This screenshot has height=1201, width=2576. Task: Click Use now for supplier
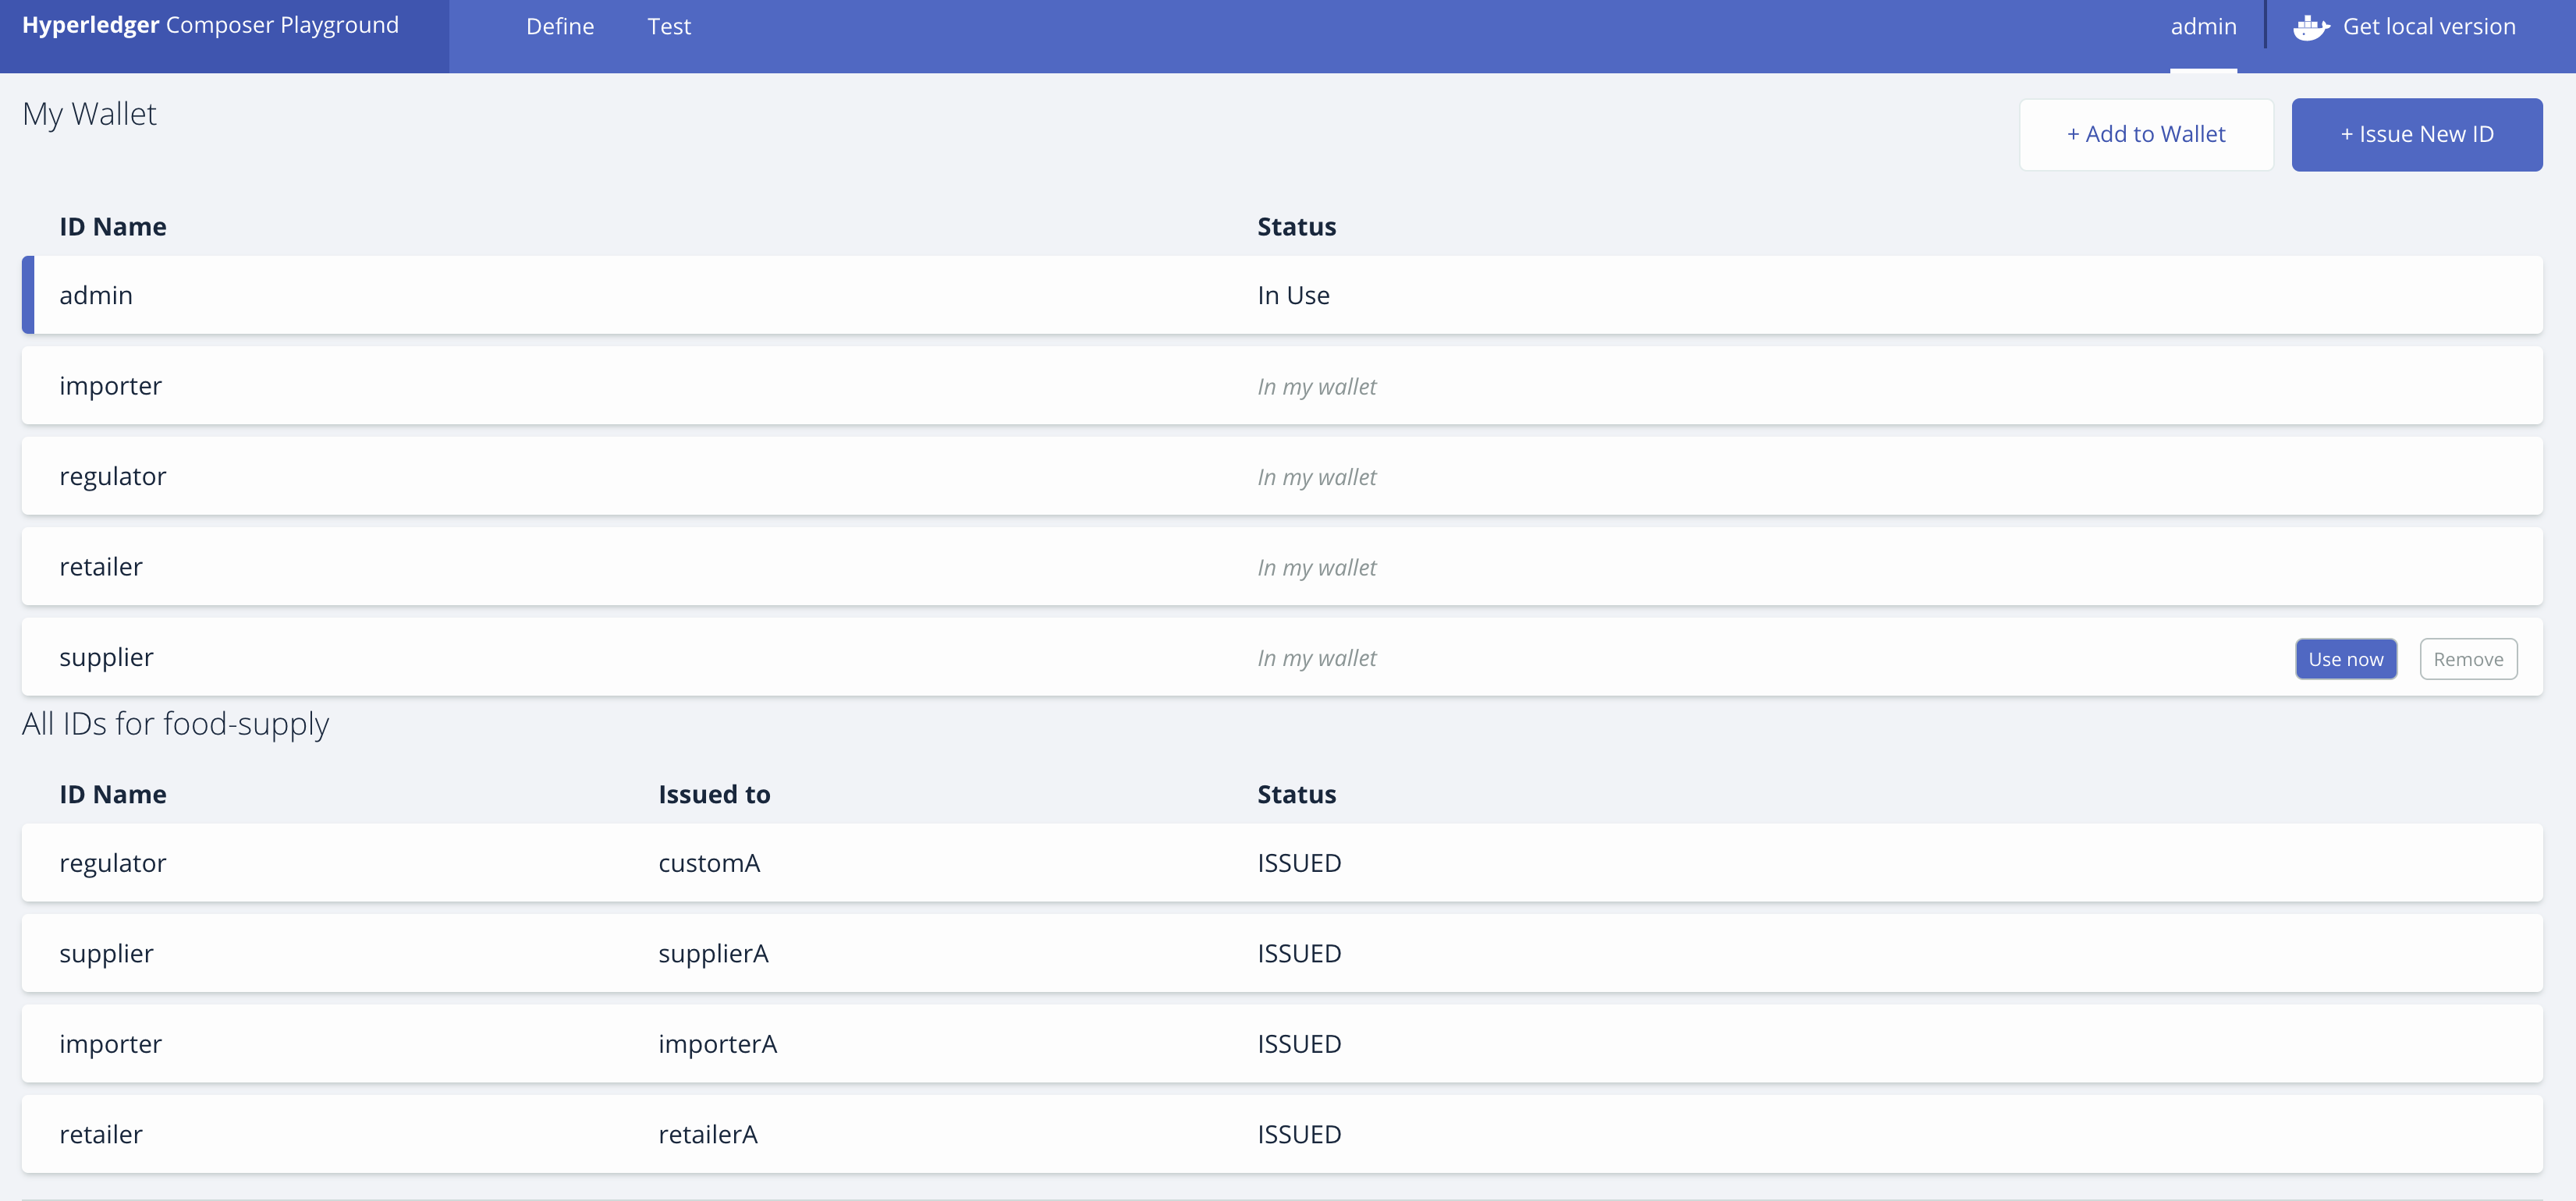coord(2345,659)
